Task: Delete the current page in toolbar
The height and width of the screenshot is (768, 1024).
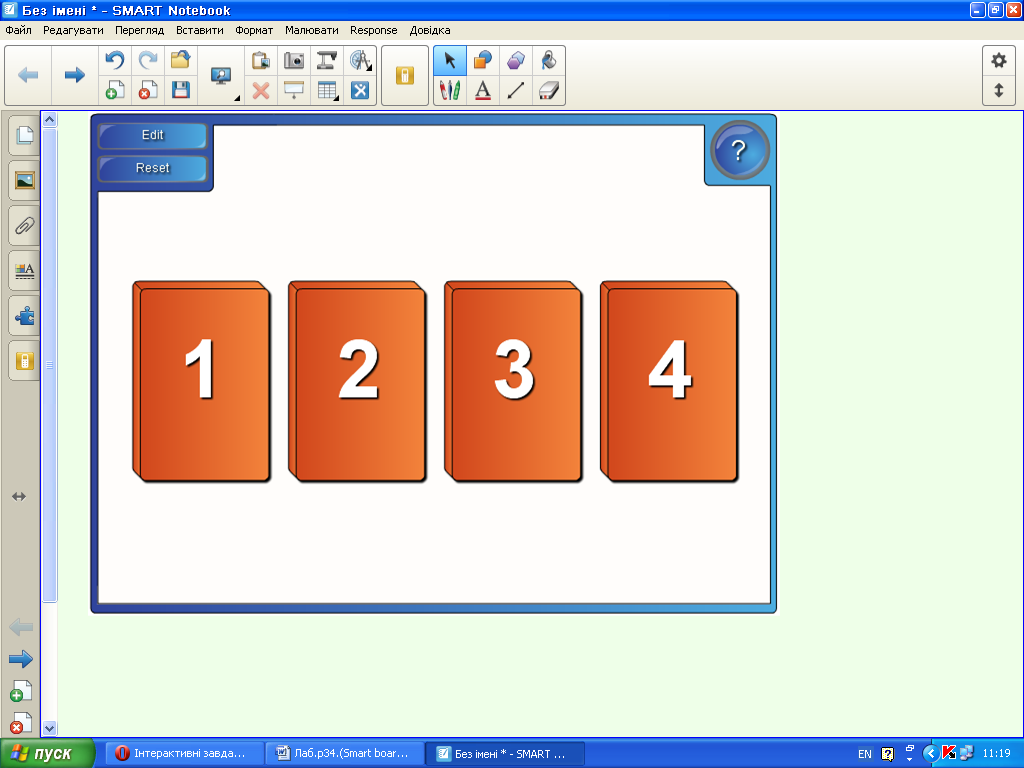Action: [148, 90]
